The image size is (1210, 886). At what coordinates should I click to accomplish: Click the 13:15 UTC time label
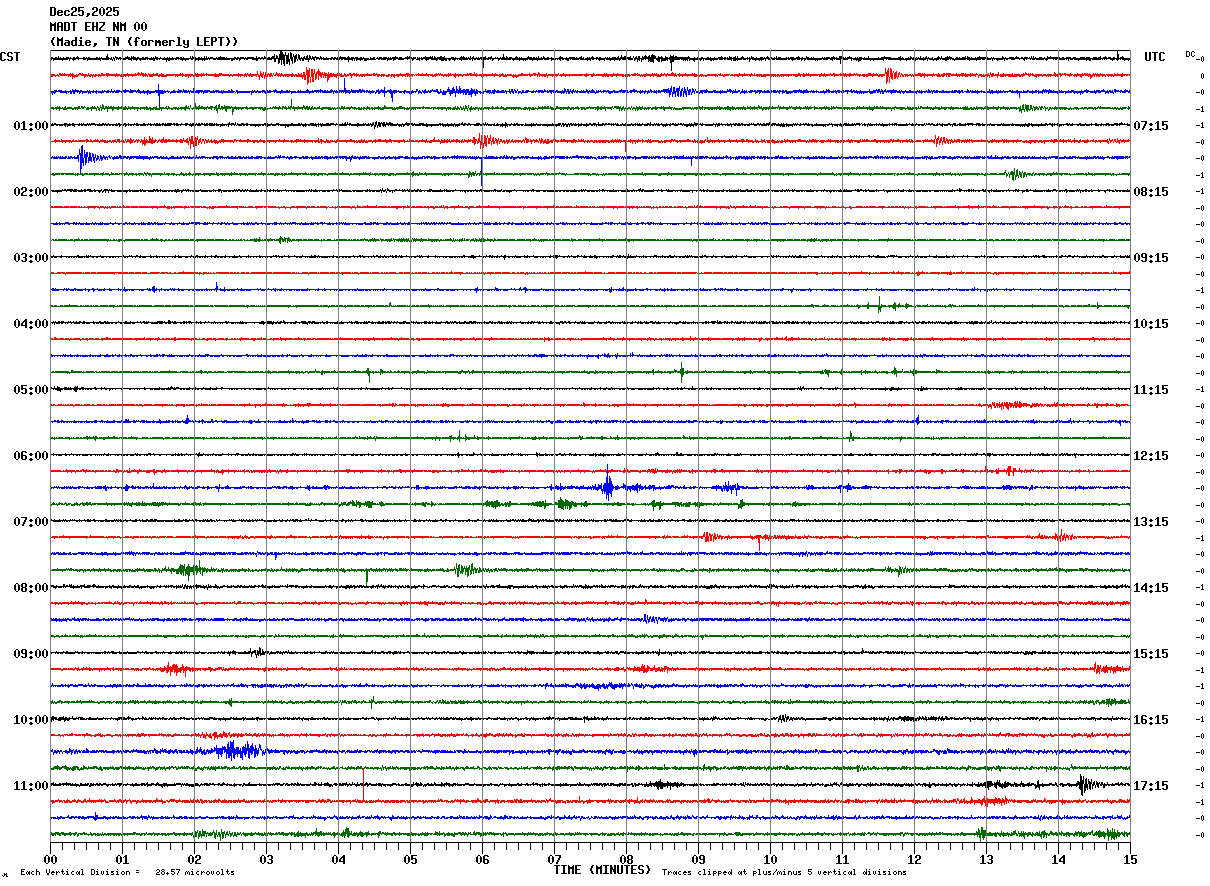pos(1152,522)
